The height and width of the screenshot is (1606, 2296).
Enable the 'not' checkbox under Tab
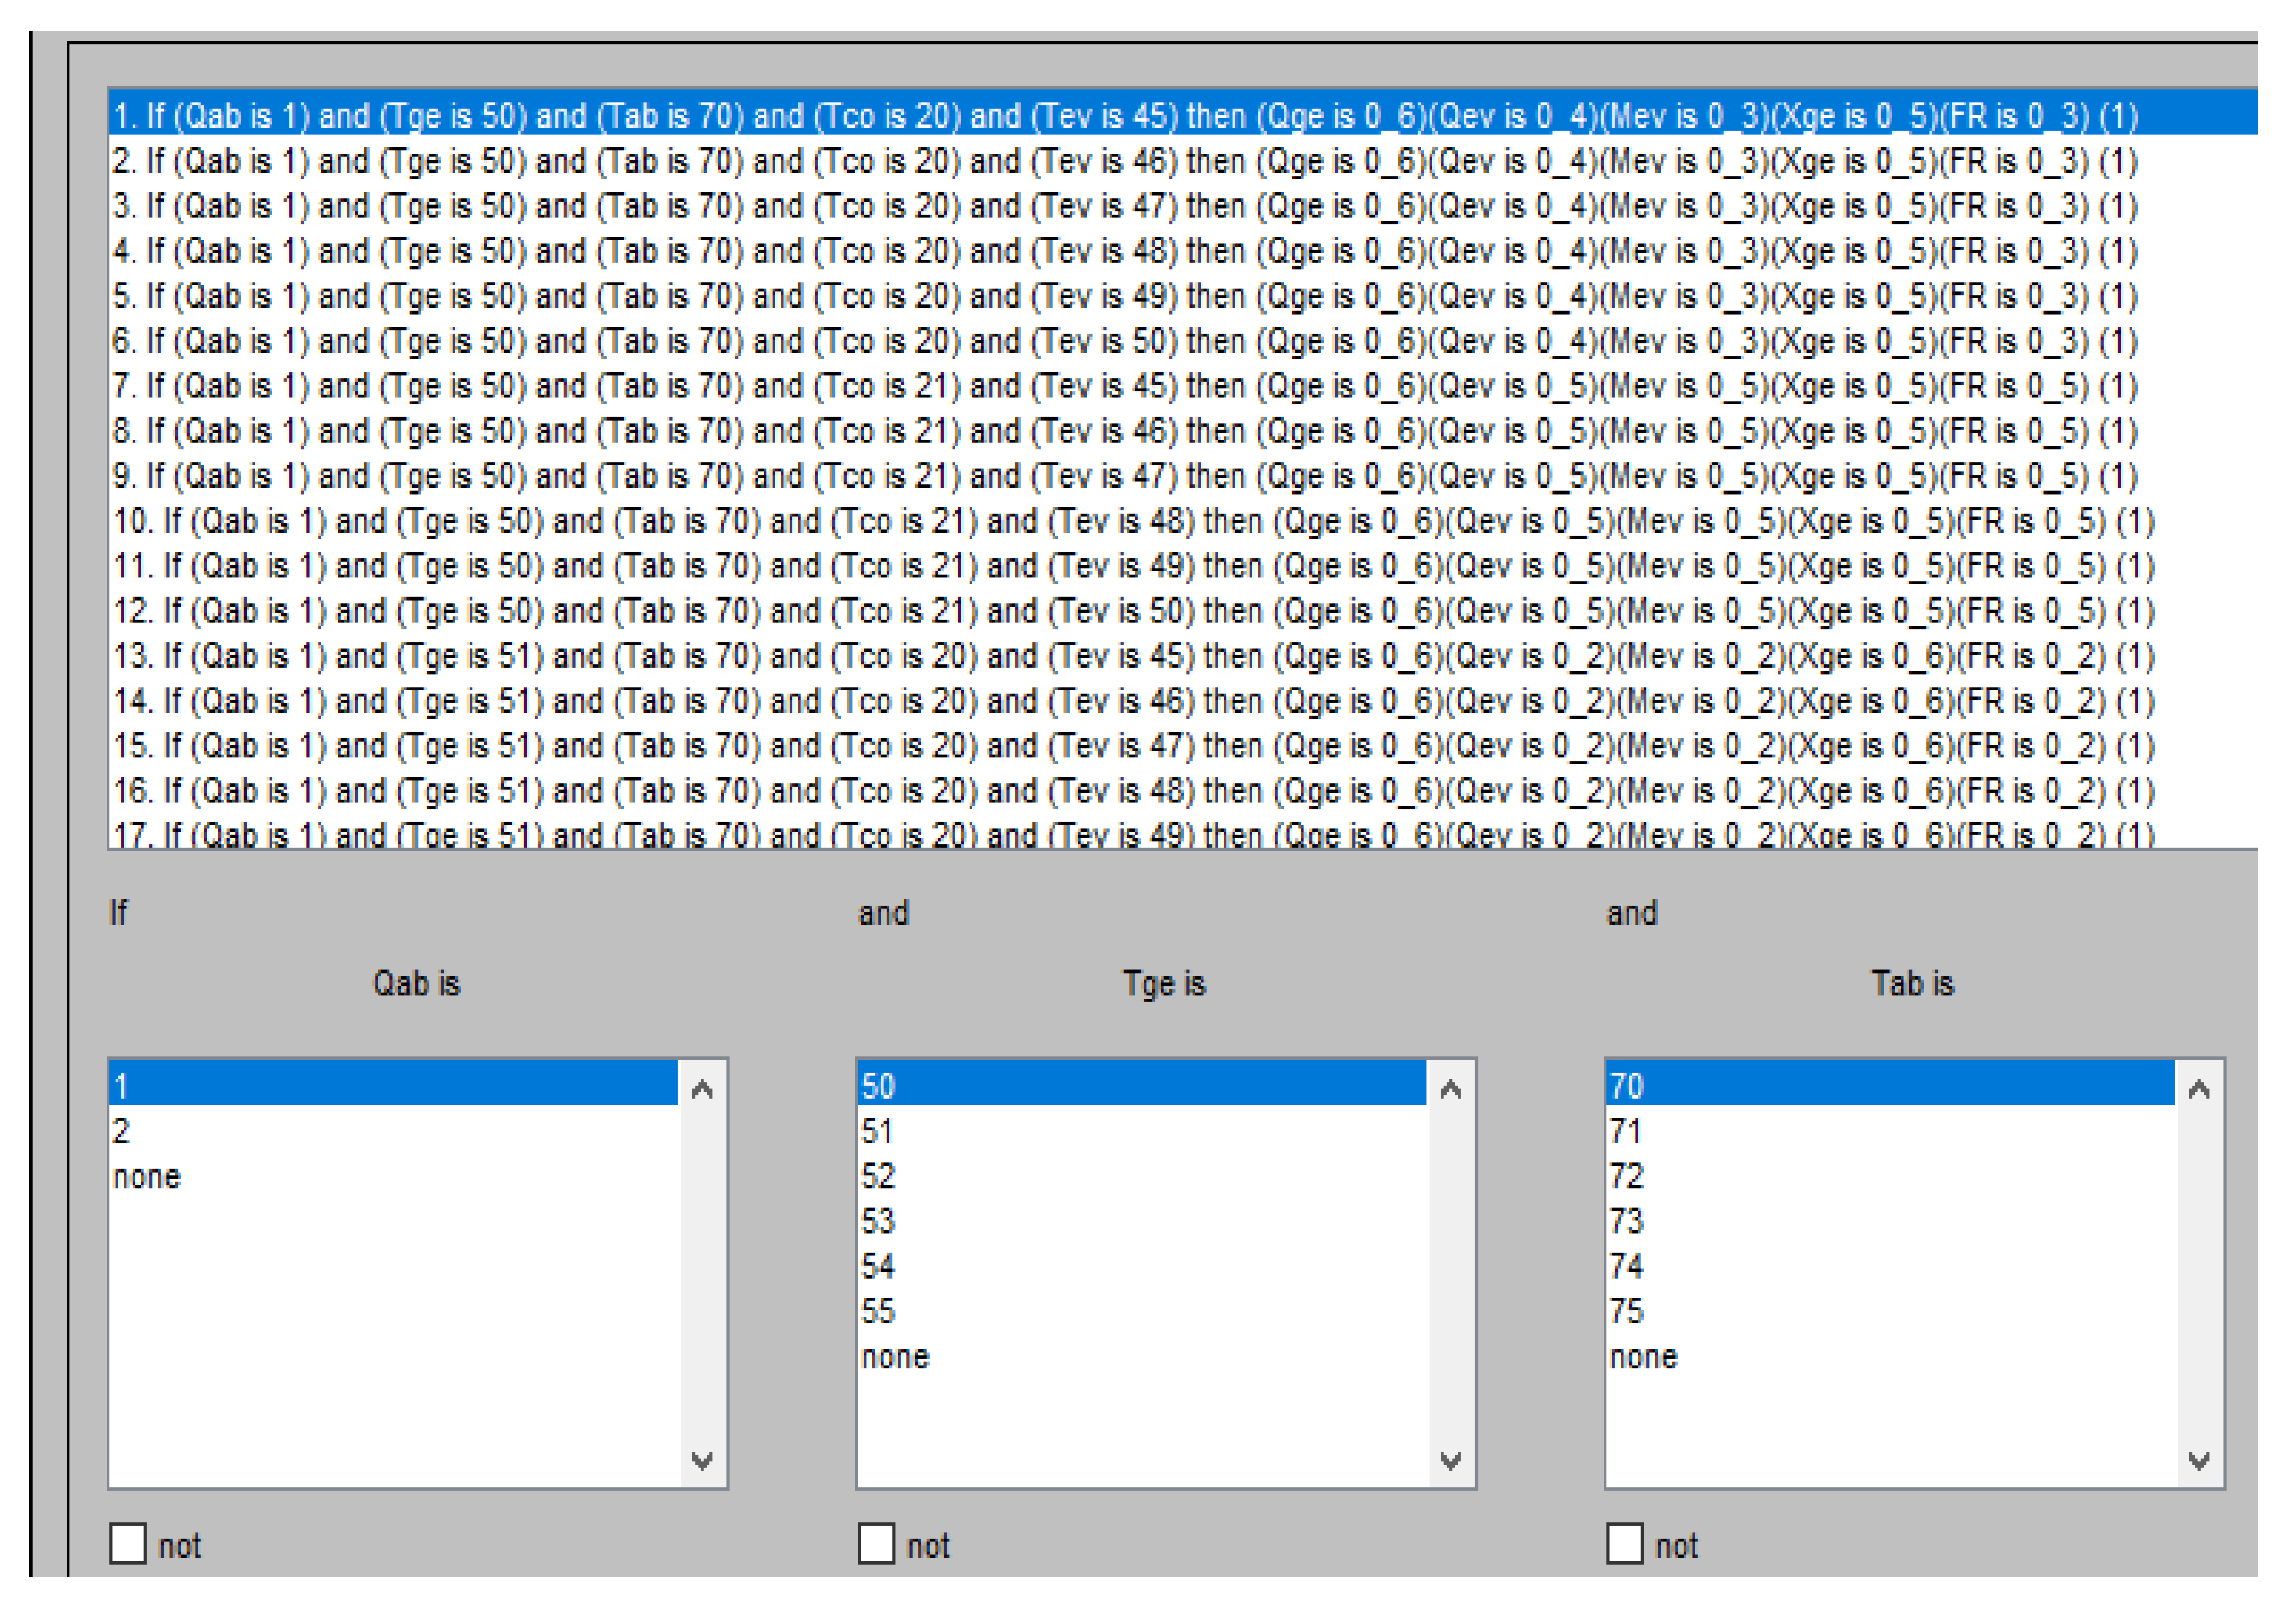(x=1624, y=1543)
